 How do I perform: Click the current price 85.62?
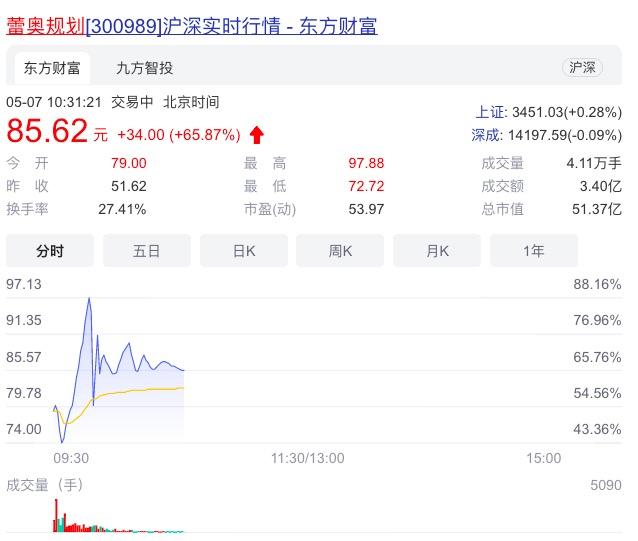(x=47, y=131)
